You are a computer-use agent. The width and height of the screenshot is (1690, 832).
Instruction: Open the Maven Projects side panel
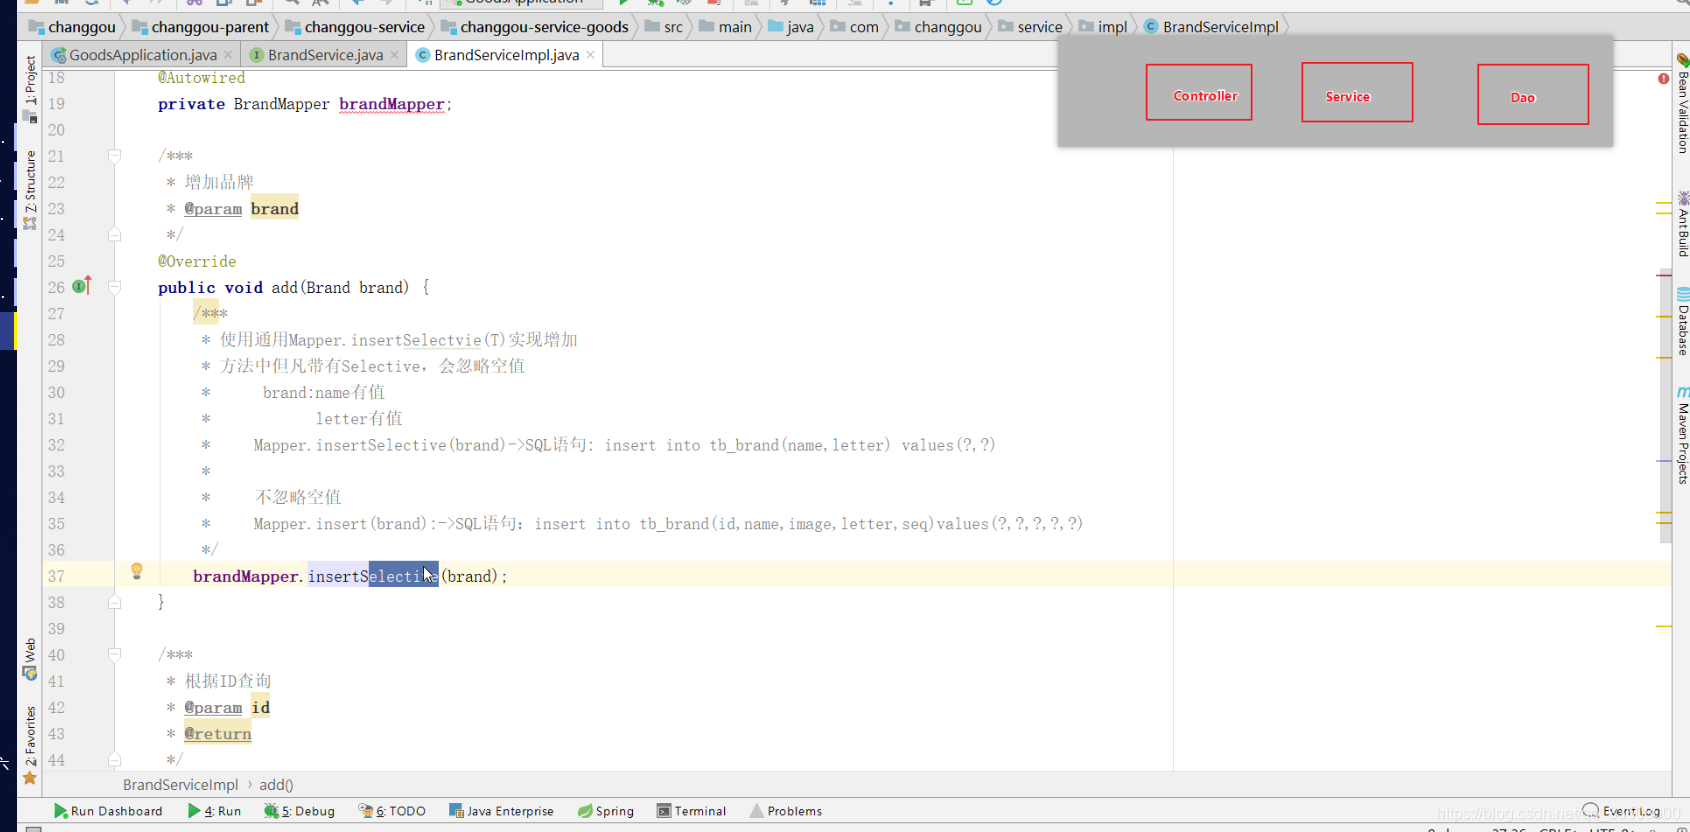pos(1682,435)
